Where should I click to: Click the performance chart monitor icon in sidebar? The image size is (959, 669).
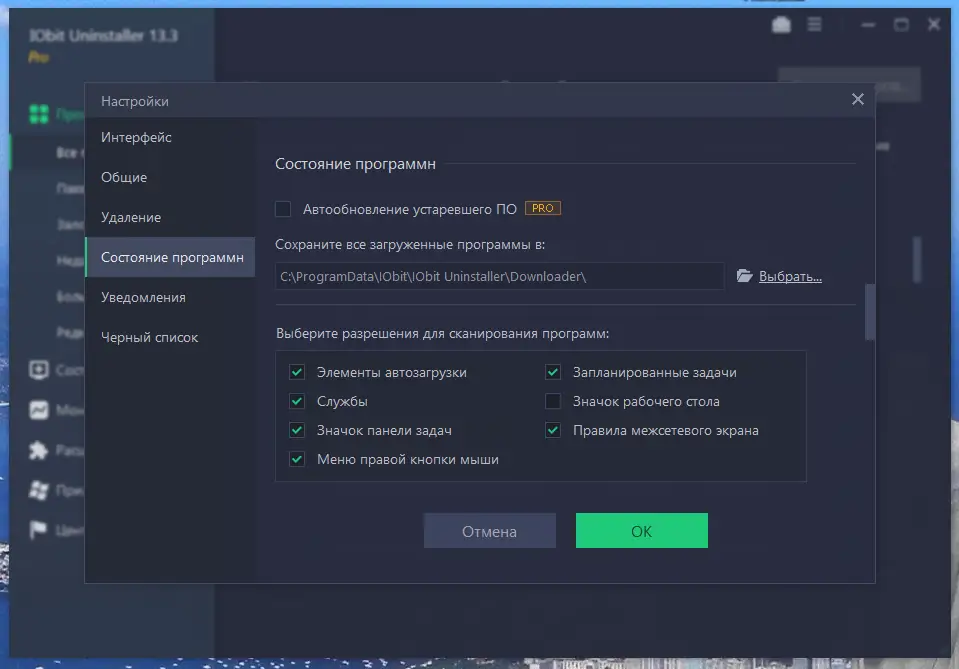click(x=37, y=410)
